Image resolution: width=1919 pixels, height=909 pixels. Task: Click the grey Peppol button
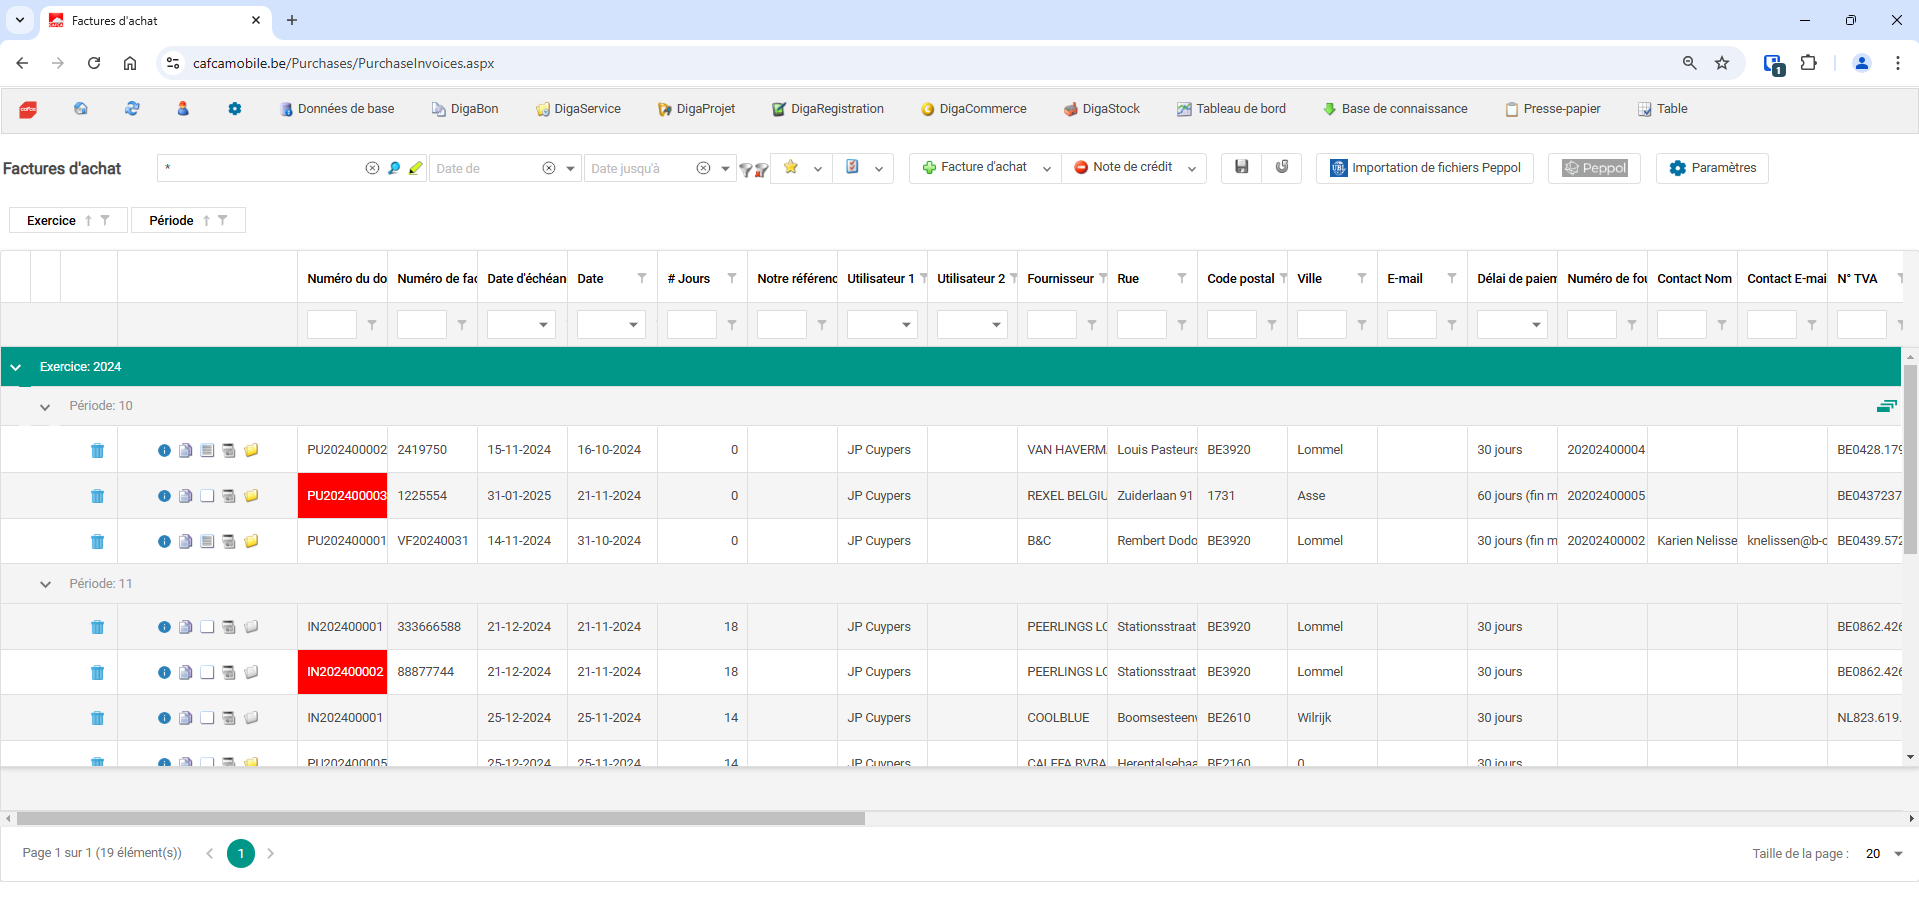[1594, 168]
